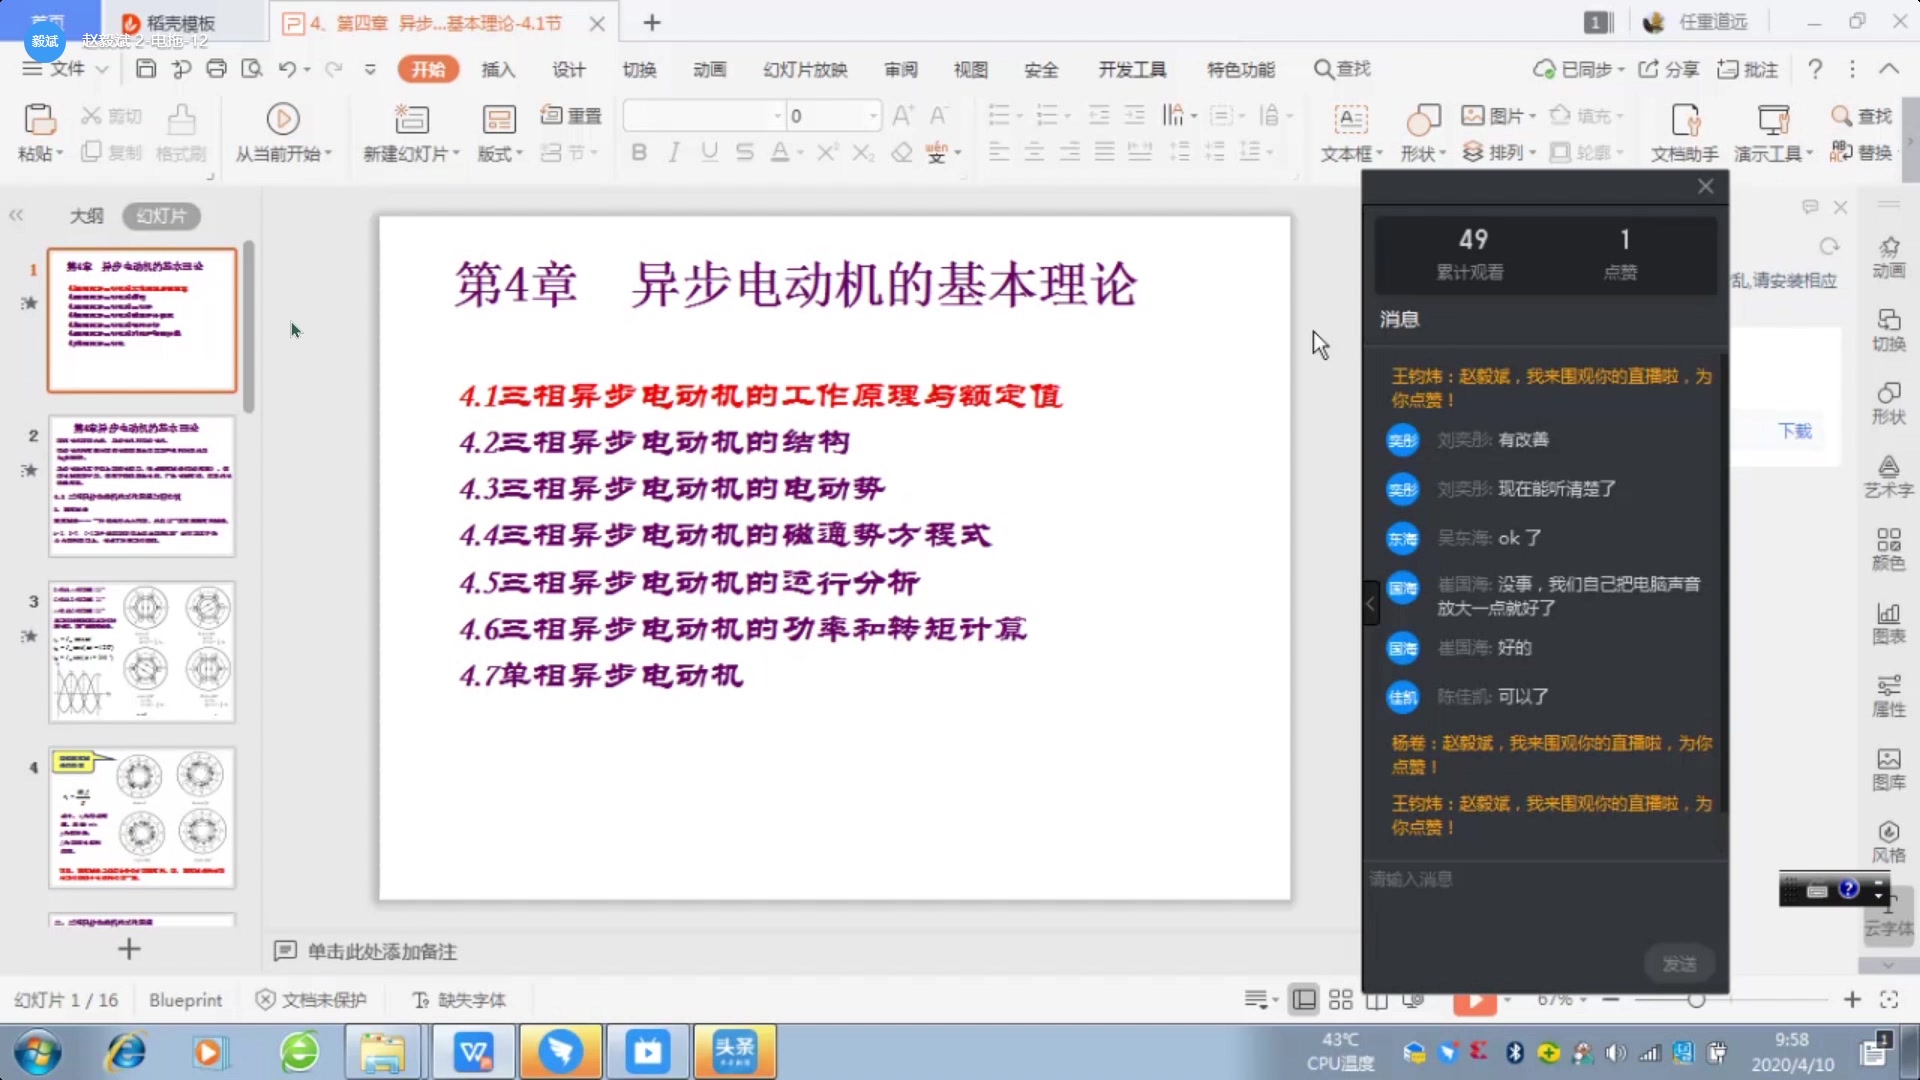1920x1080 pixels.
Task: Switch to slide sorter view
Action: pos(1341,999)
